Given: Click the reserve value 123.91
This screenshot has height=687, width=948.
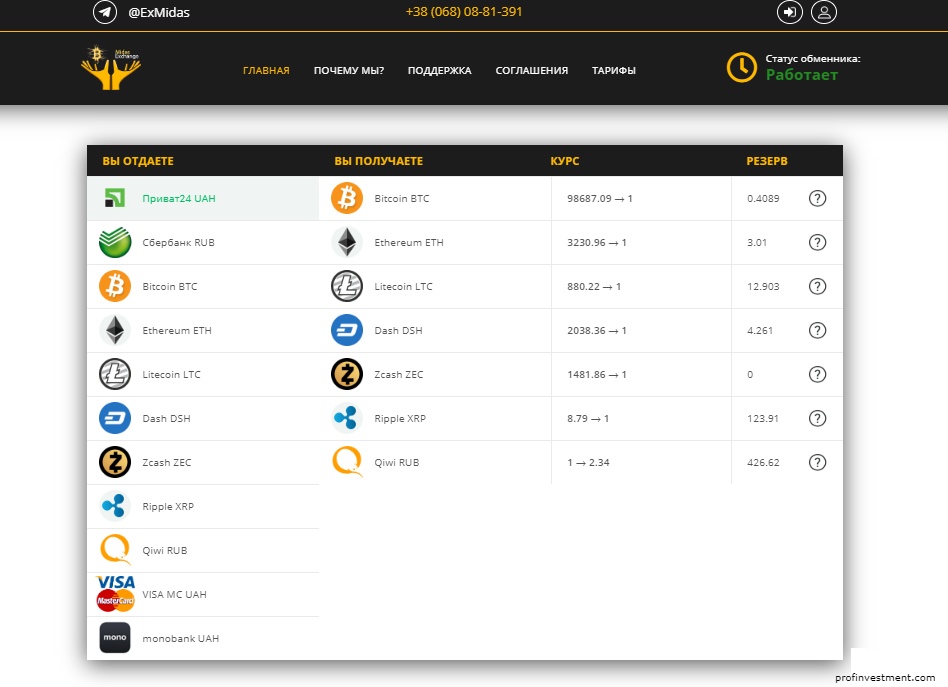Looking at the screenshot, I should 763,418.
